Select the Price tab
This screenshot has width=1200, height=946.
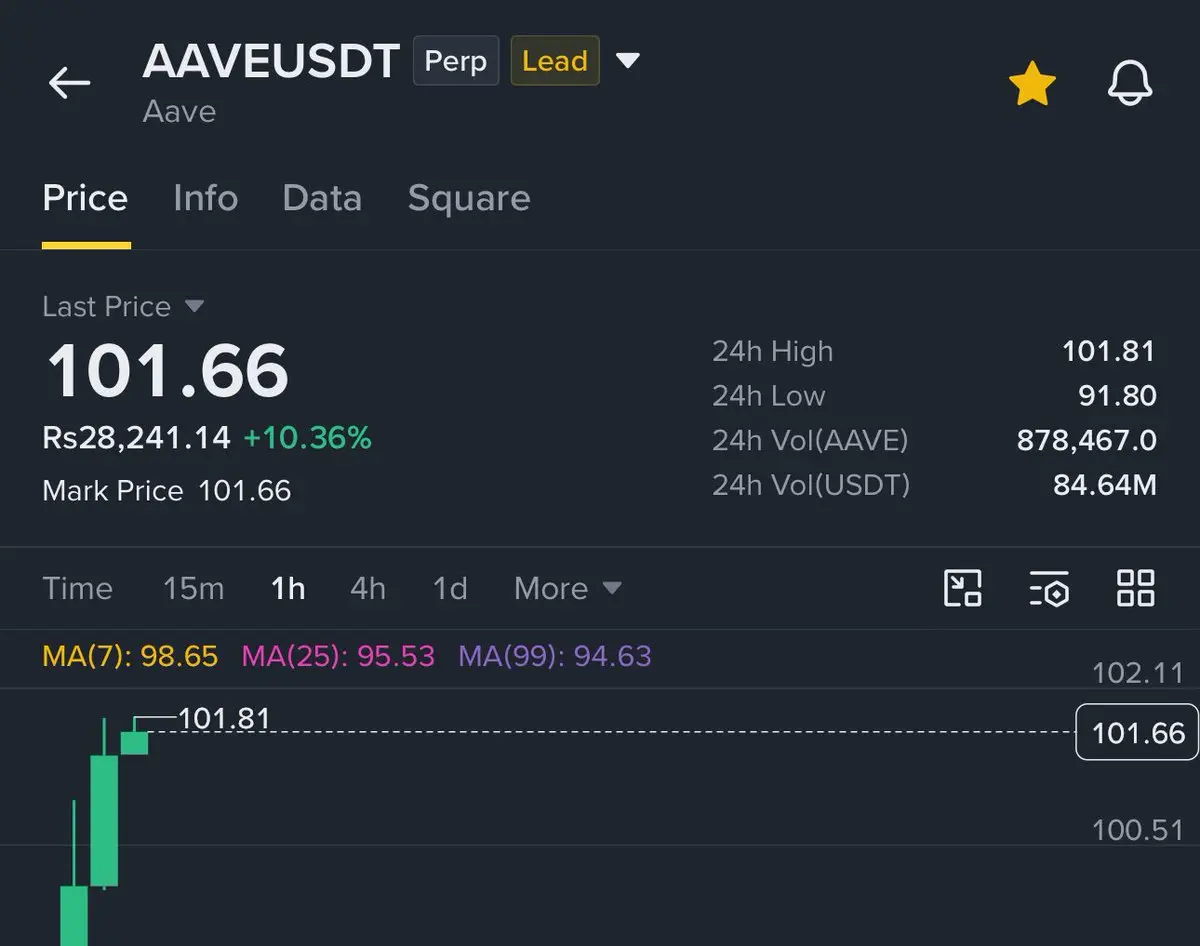(x=85, y=198)
